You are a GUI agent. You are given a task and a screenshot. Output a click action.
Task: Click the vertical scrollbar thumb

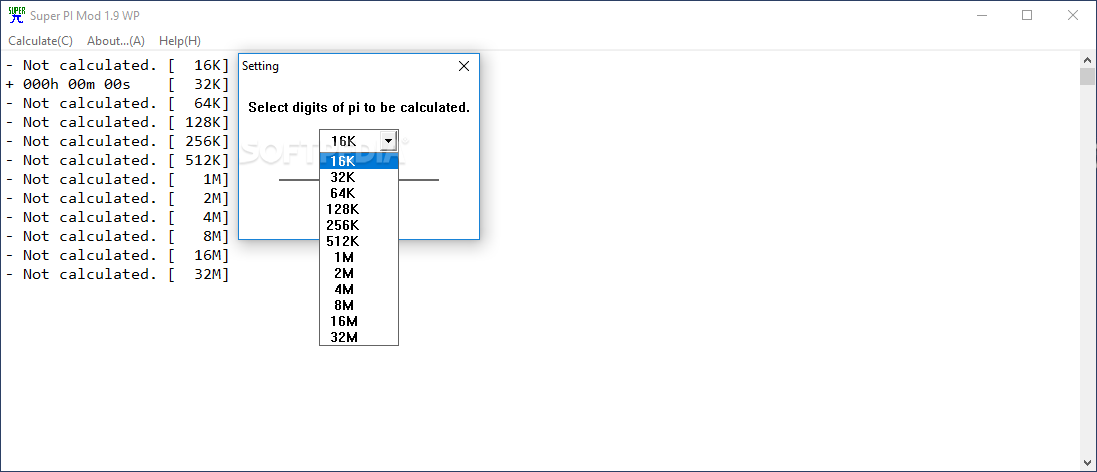1088,76
